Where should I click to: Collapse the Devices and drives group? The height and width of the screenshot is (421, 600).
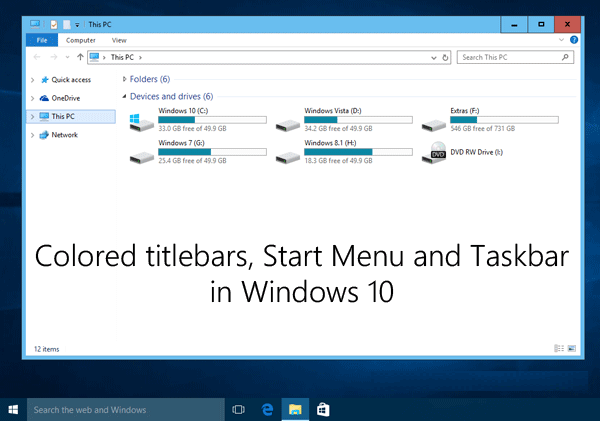(124, 96)
